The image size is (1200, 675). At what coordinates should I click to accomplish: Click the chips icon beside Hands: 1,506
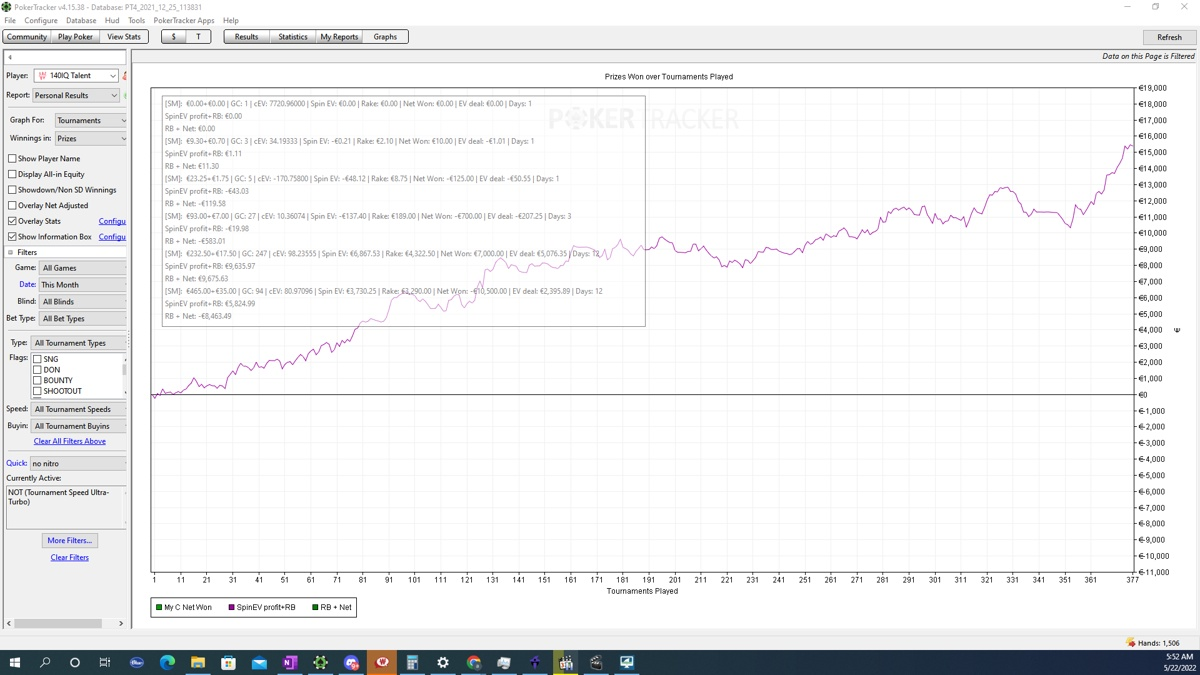click(1131, 643)
